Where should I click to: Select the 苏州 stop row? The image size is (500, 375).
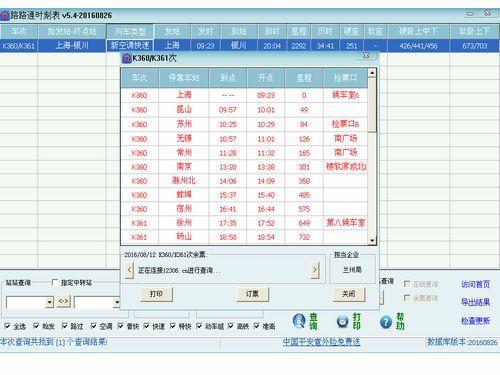click(244, 124)
